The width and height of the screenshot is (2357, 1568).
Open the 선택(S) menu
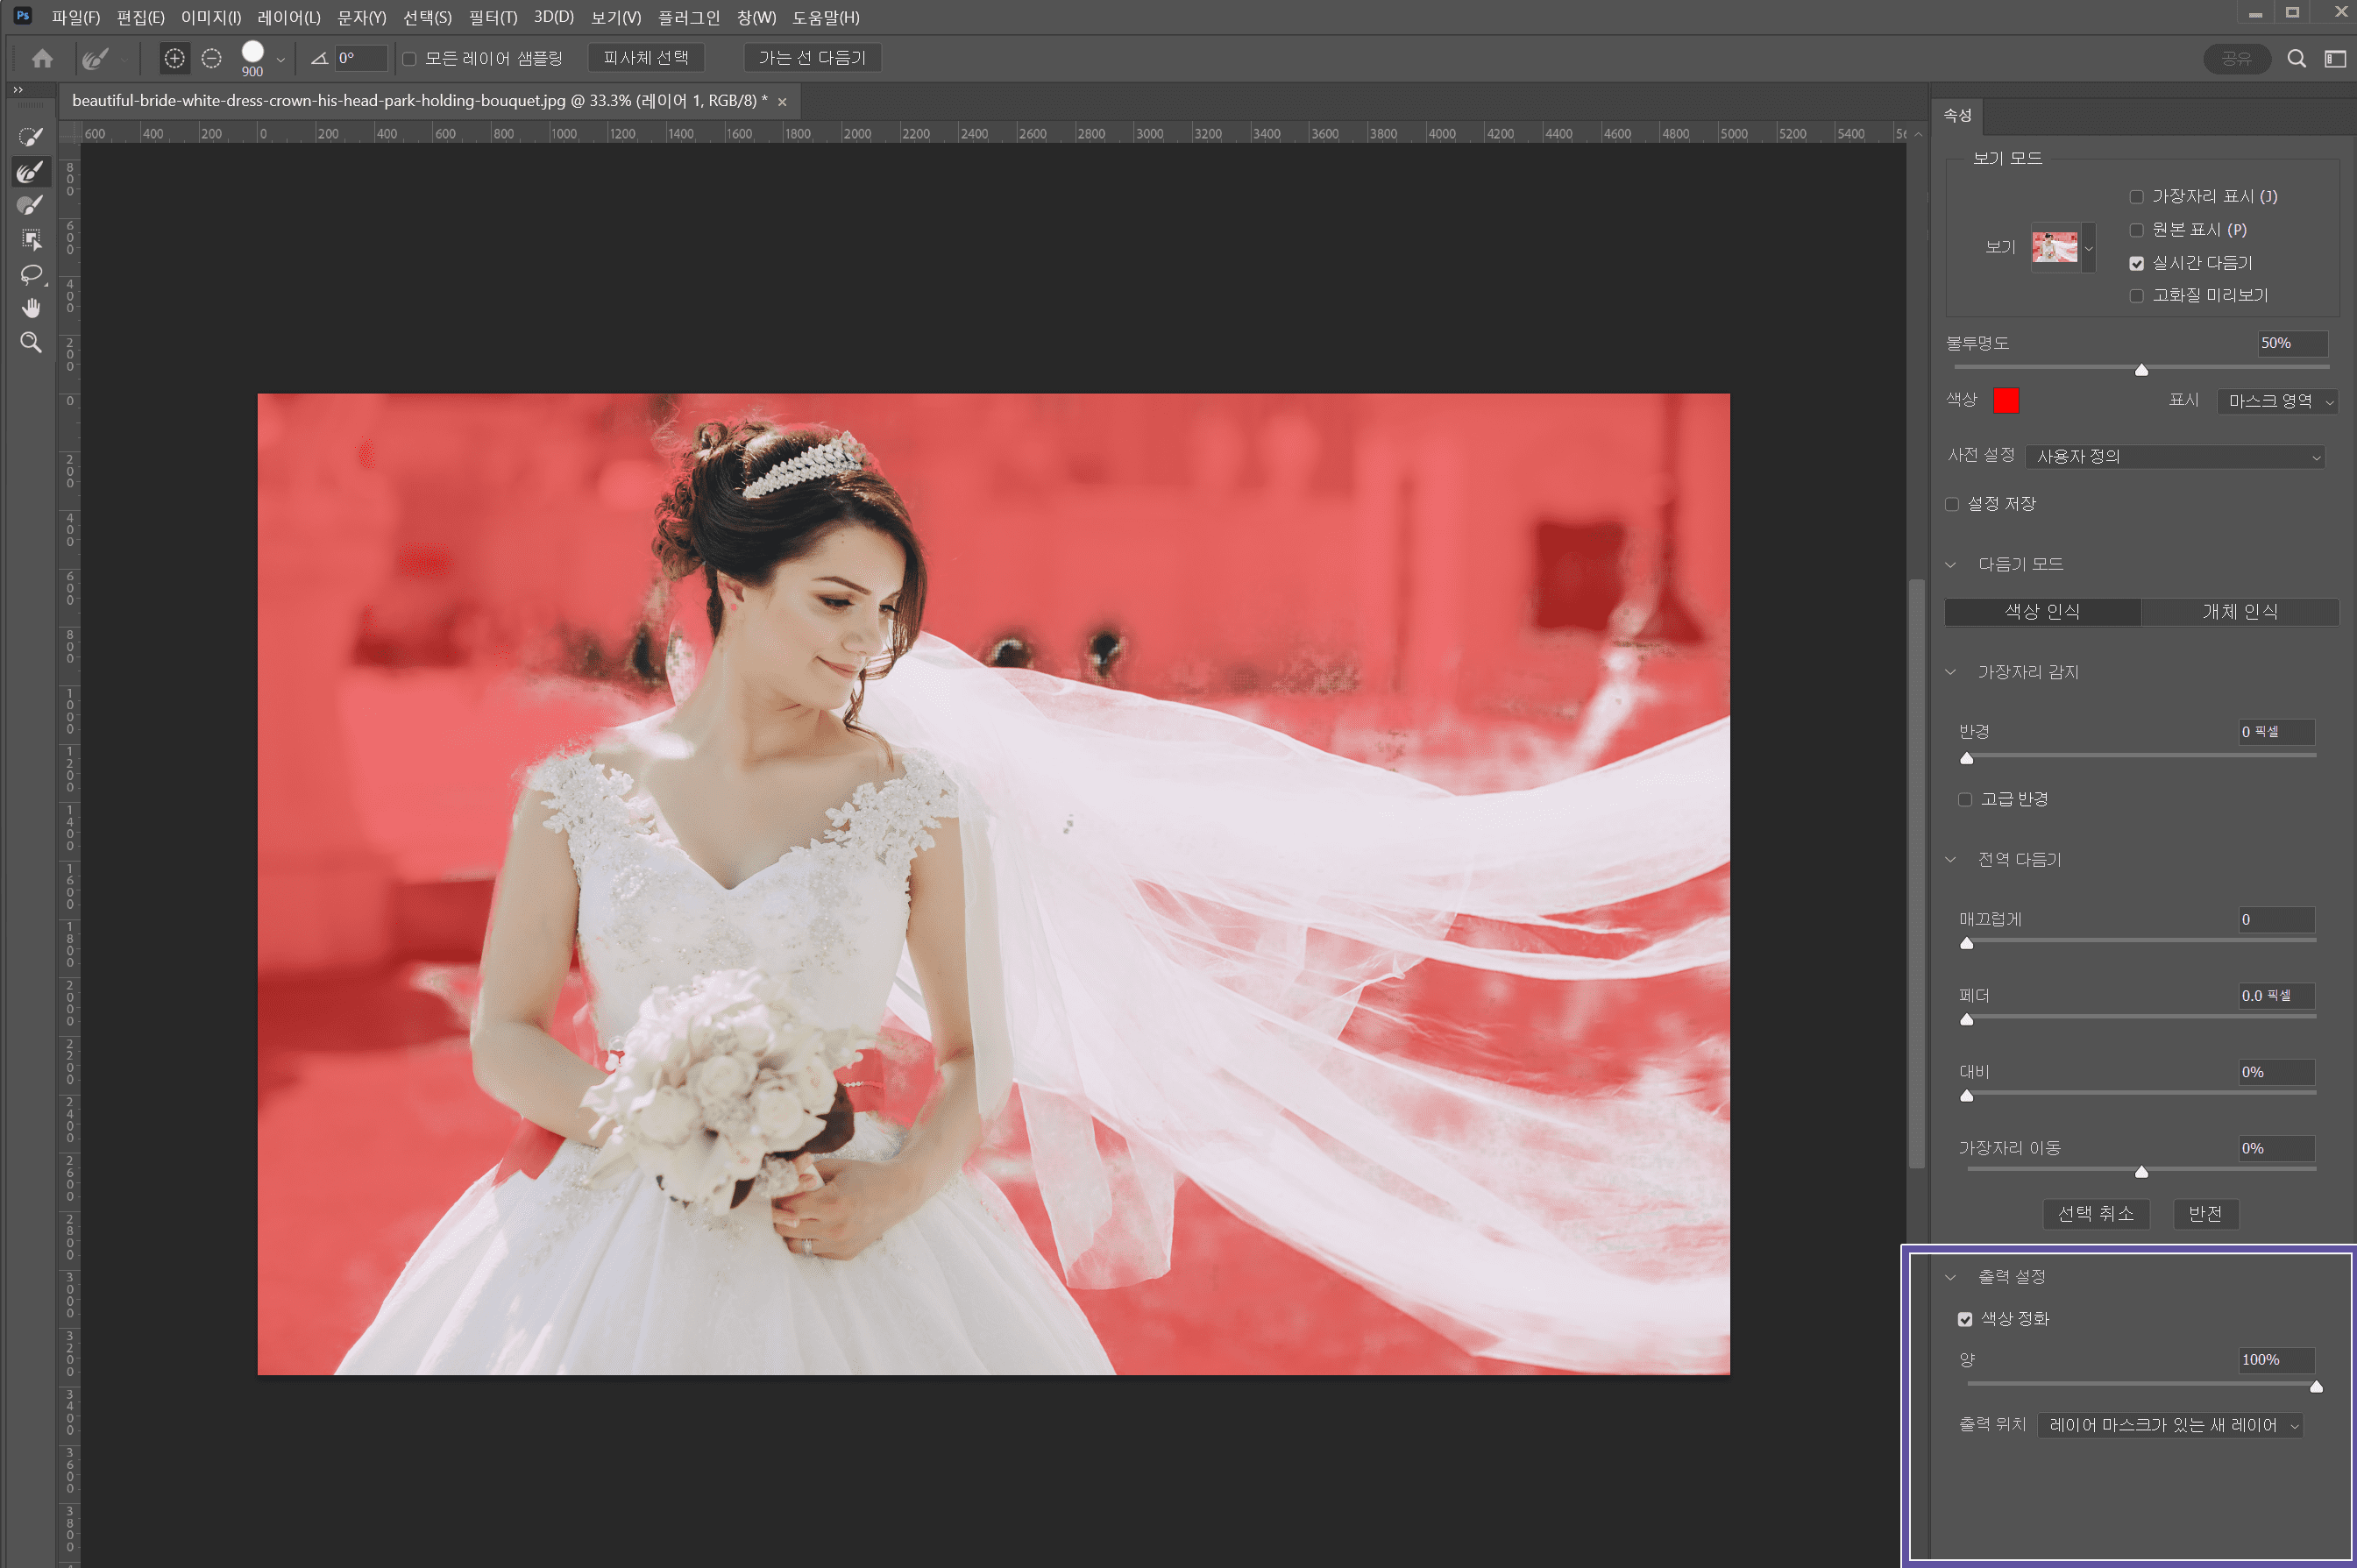pyautogui.click(x=427, y=17)
